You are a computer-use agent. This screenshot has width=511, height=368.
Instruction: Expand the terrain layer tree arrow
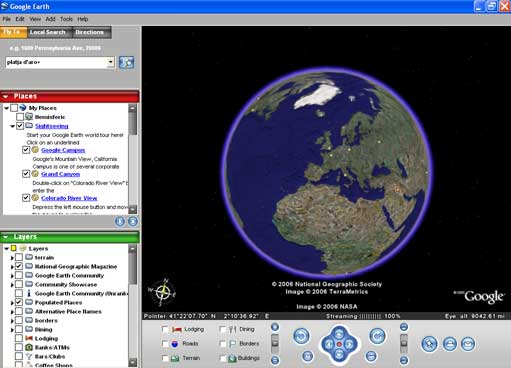tap(12, 258)
